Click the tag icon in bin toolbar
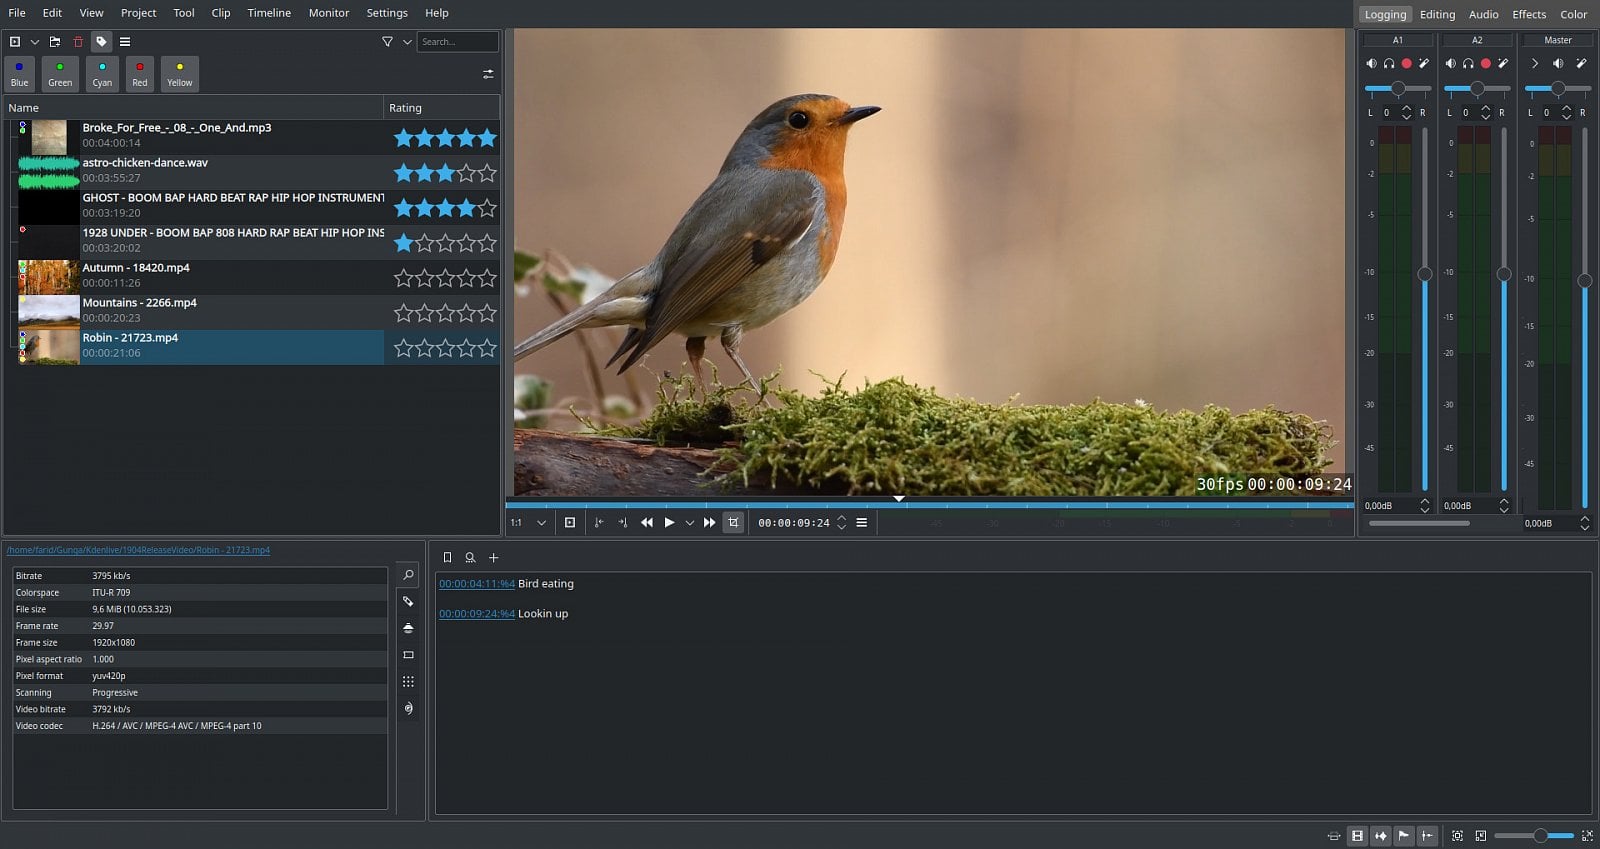1600x849 pixels. tap(101, 42)
